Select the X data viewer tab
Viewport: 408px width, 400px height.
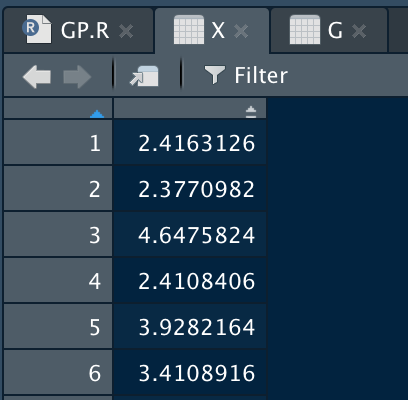click(212, 31)
